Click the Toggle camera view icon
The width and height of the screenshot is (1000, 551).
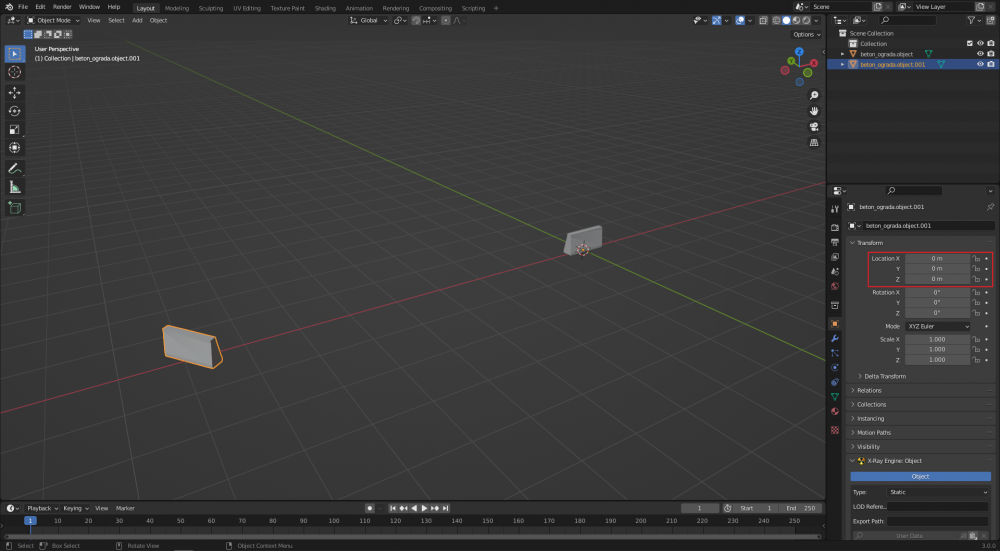pyautogui.click(x=815, y=126)
